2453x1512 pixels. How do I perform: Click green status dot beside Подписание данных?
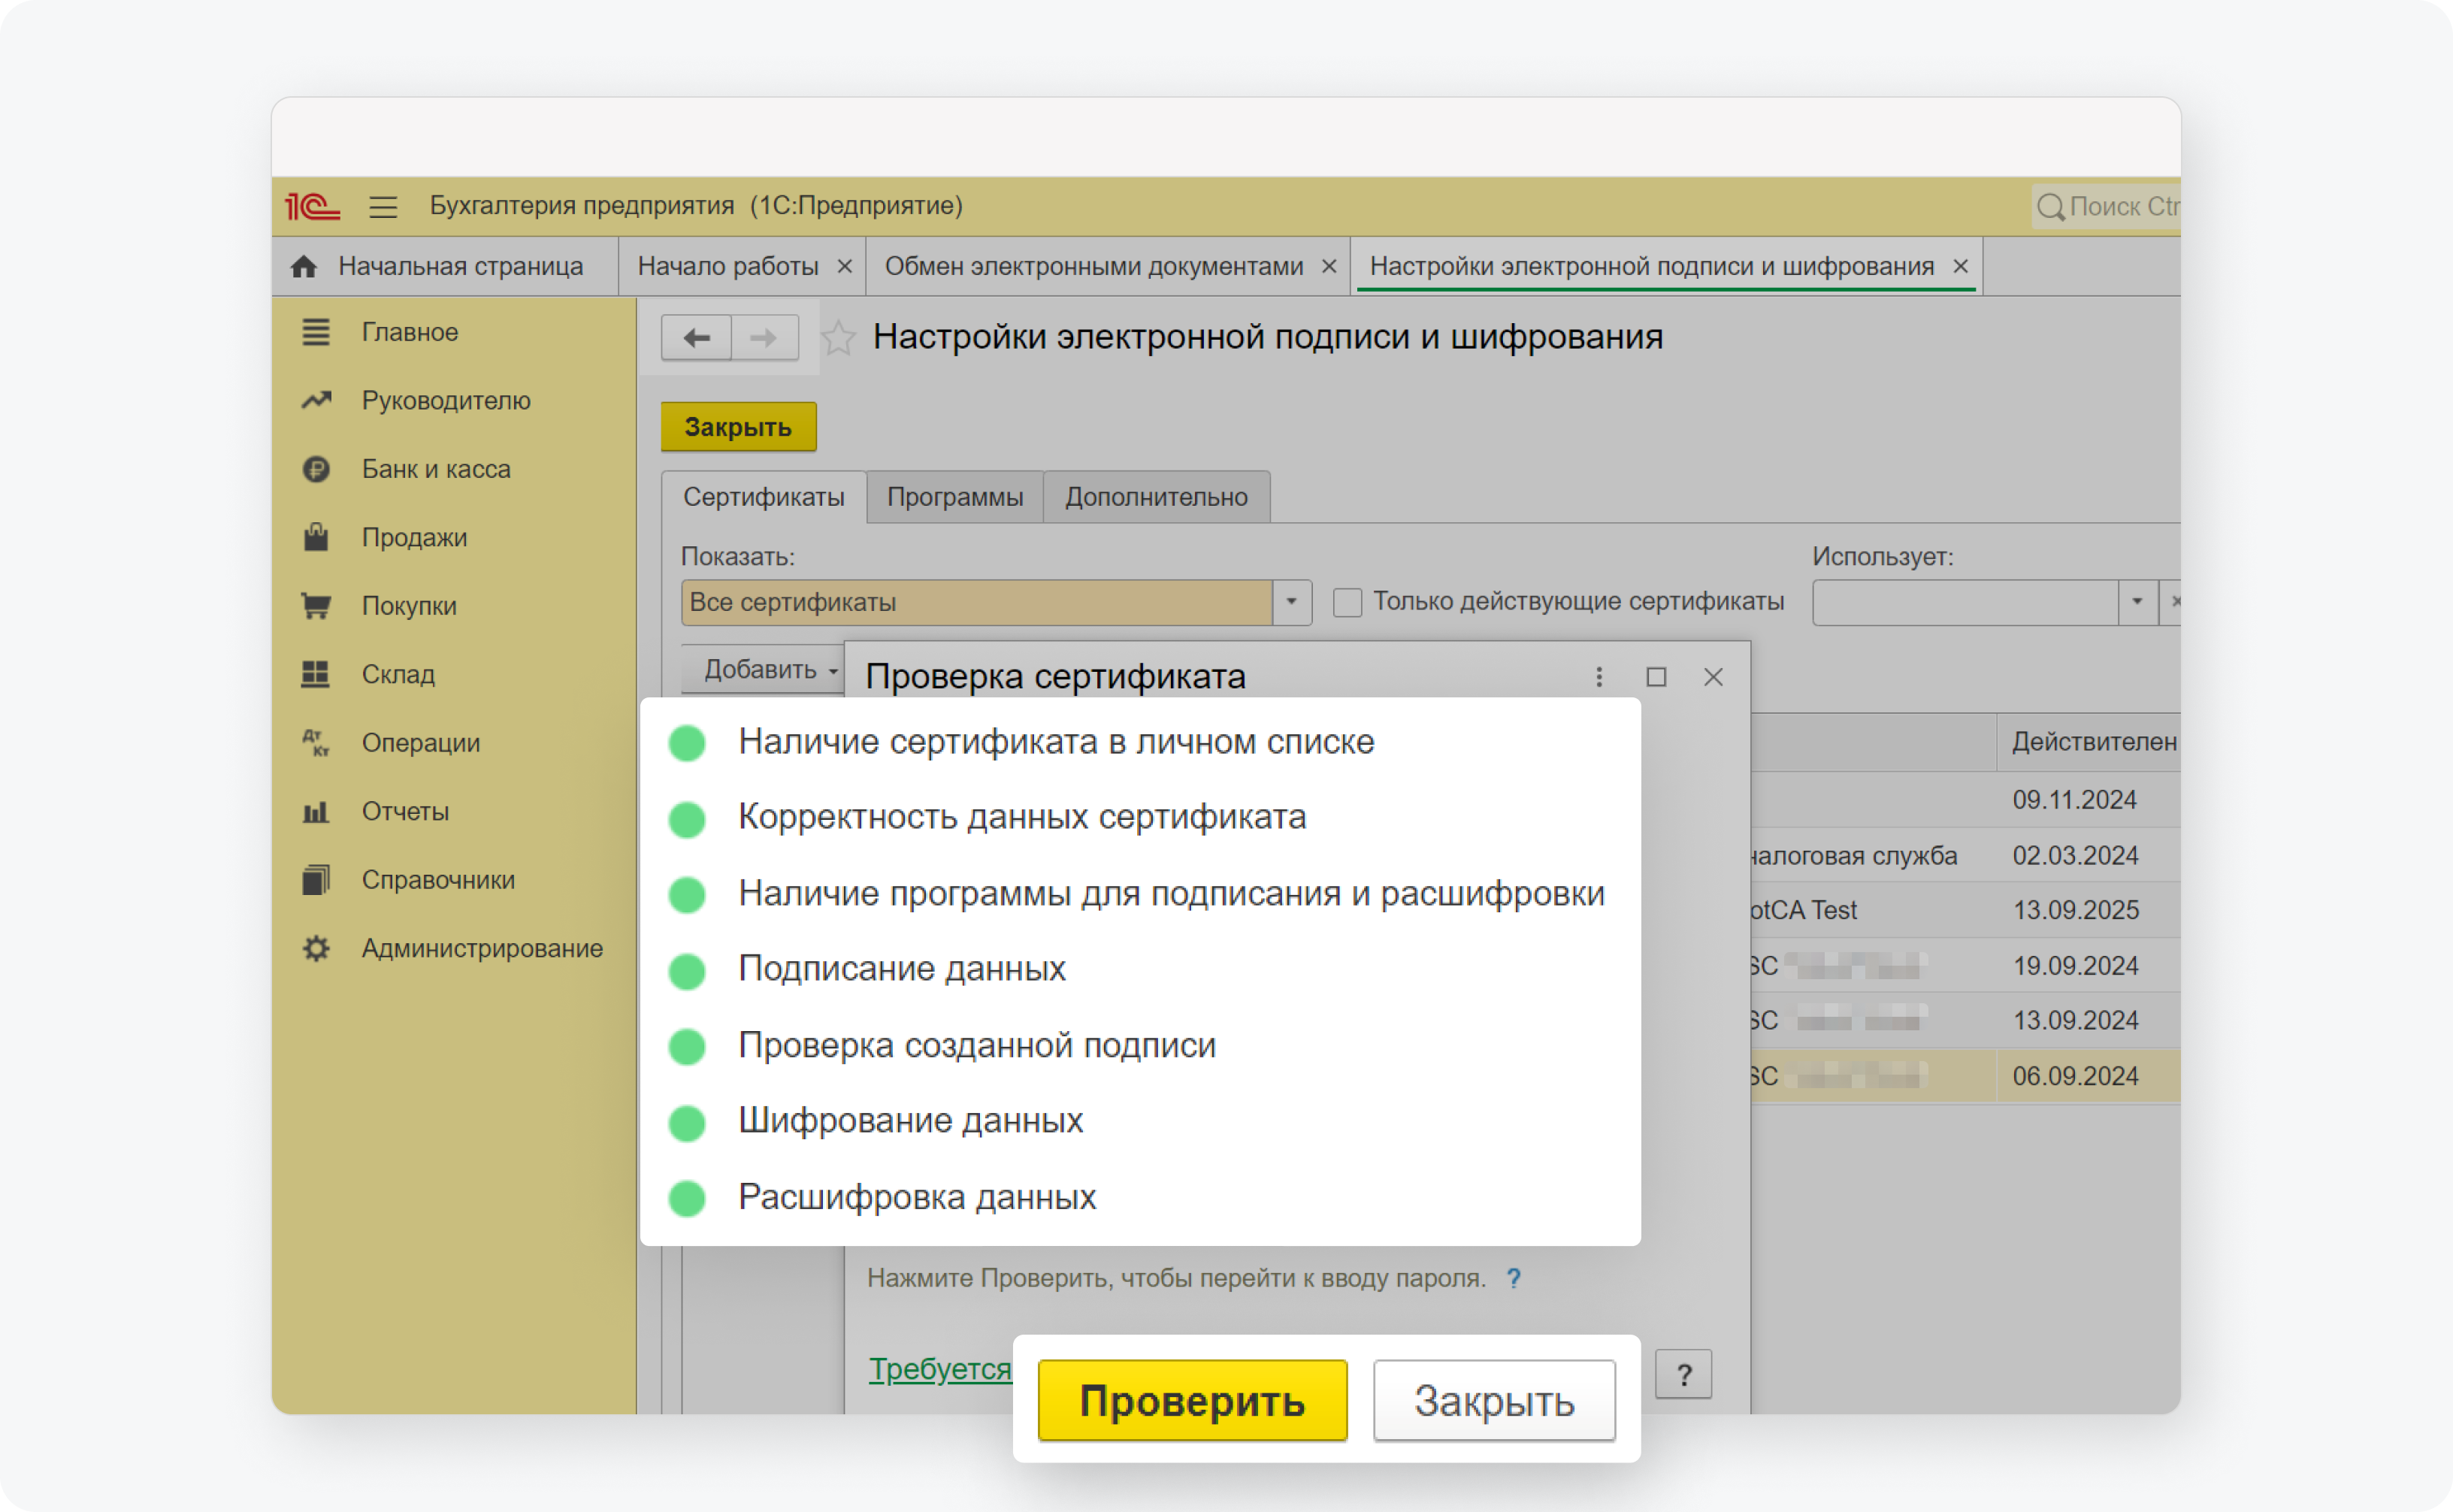coord(687,971)
